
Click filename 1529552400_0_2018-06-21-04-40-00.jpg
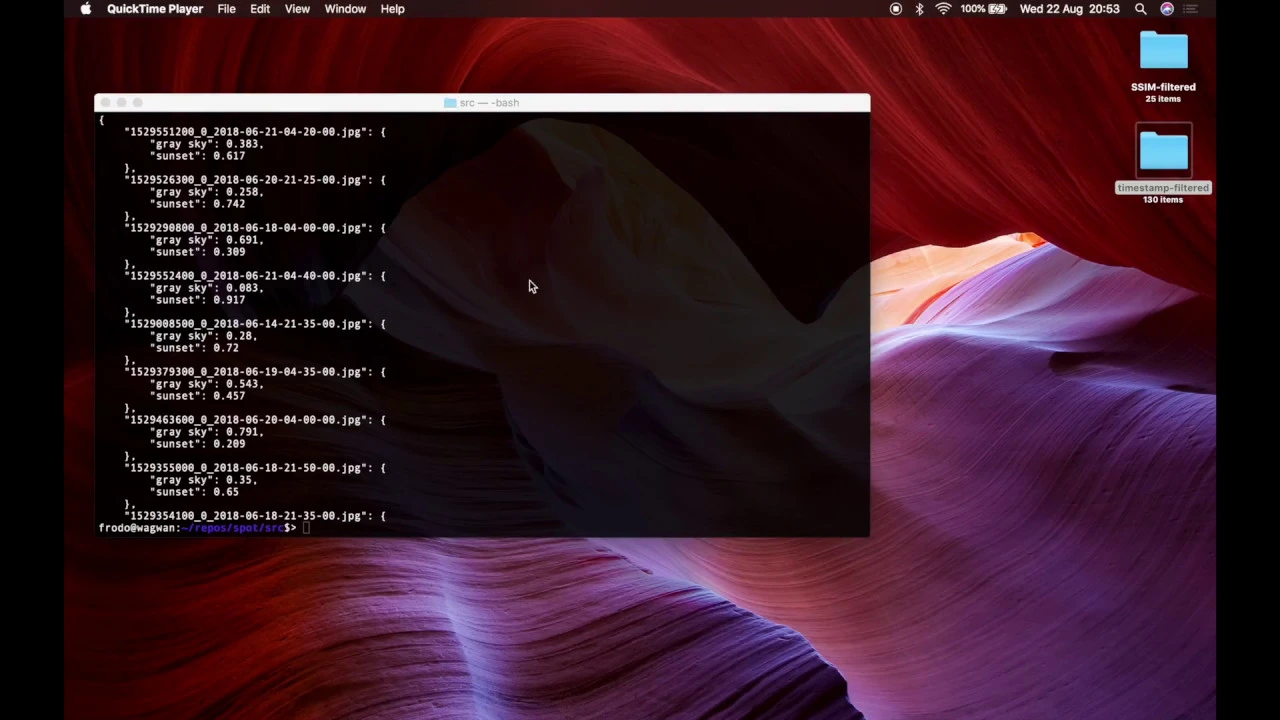pos(245,276)
